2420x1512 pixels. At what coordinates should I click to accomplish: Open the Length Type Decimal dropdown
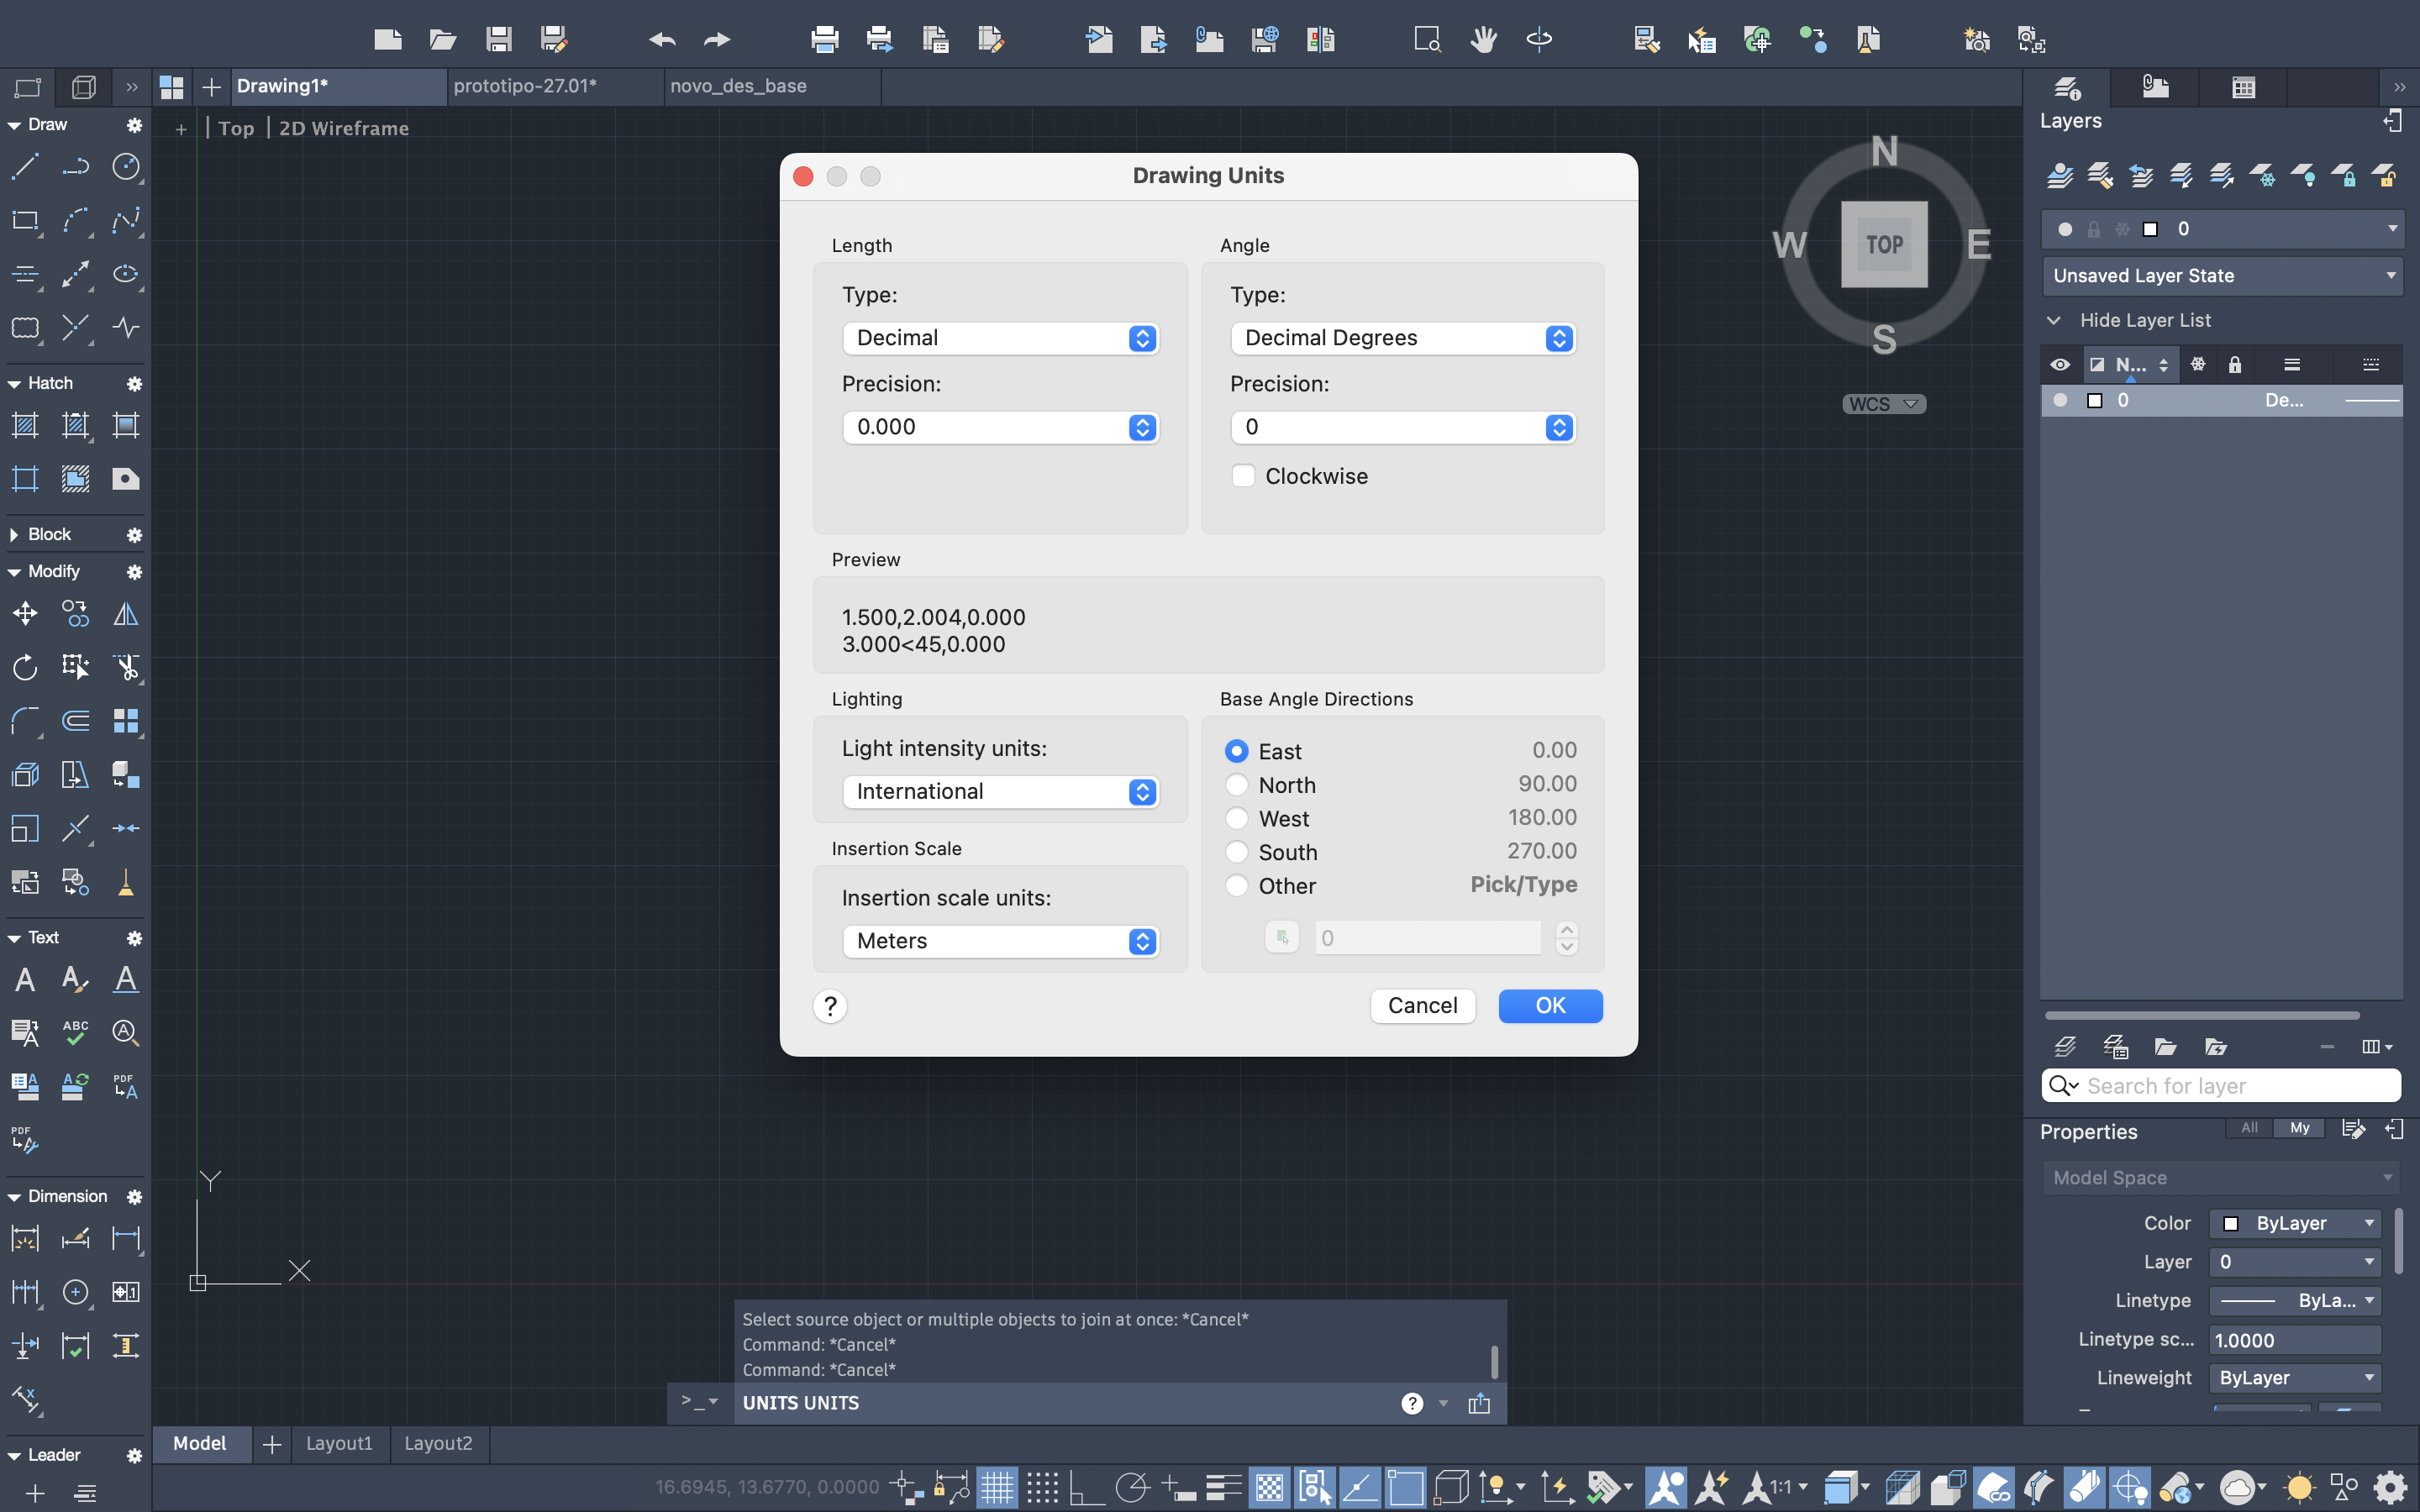click(1000, 338)
